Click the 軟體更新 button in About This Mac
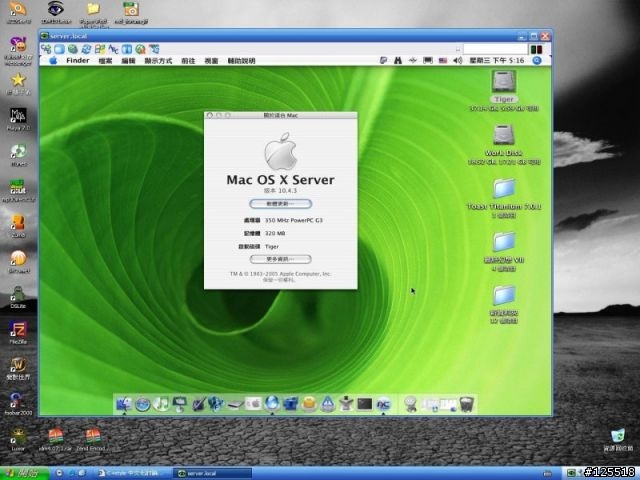 280,204
